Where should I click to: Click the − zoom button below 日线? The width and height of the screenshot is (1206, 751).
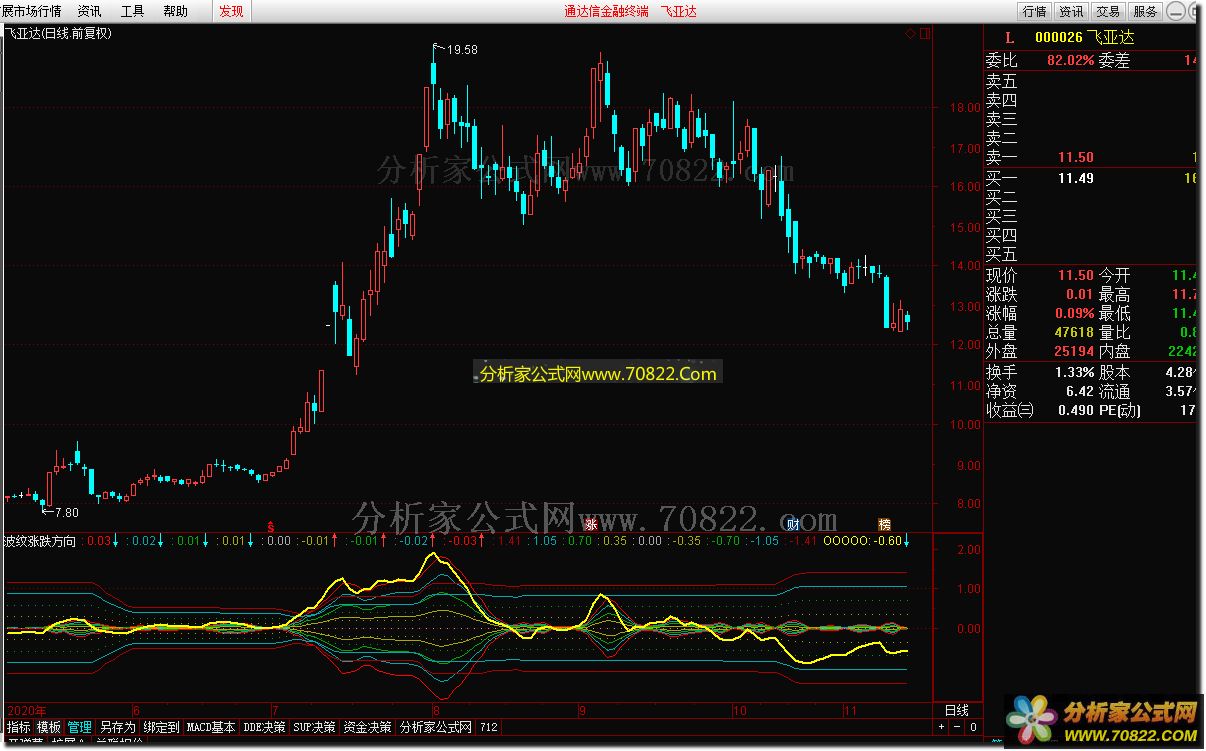point(958,727)
